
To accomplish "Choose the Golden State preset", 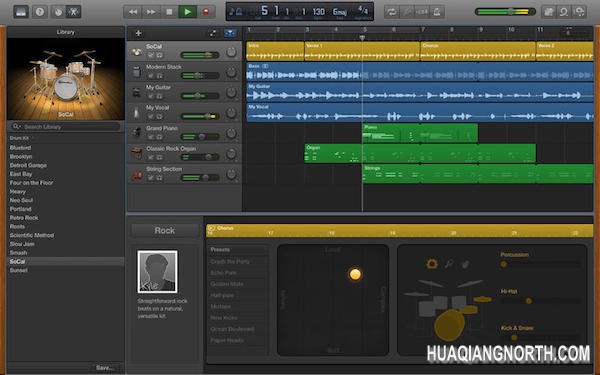I will click(x=227, y=284).
